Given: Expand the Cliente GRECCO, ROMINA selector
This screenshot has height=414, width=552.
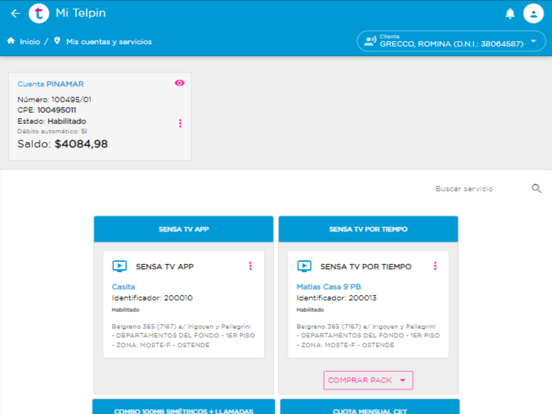Looking at the screenshot, I should (451, 41).
